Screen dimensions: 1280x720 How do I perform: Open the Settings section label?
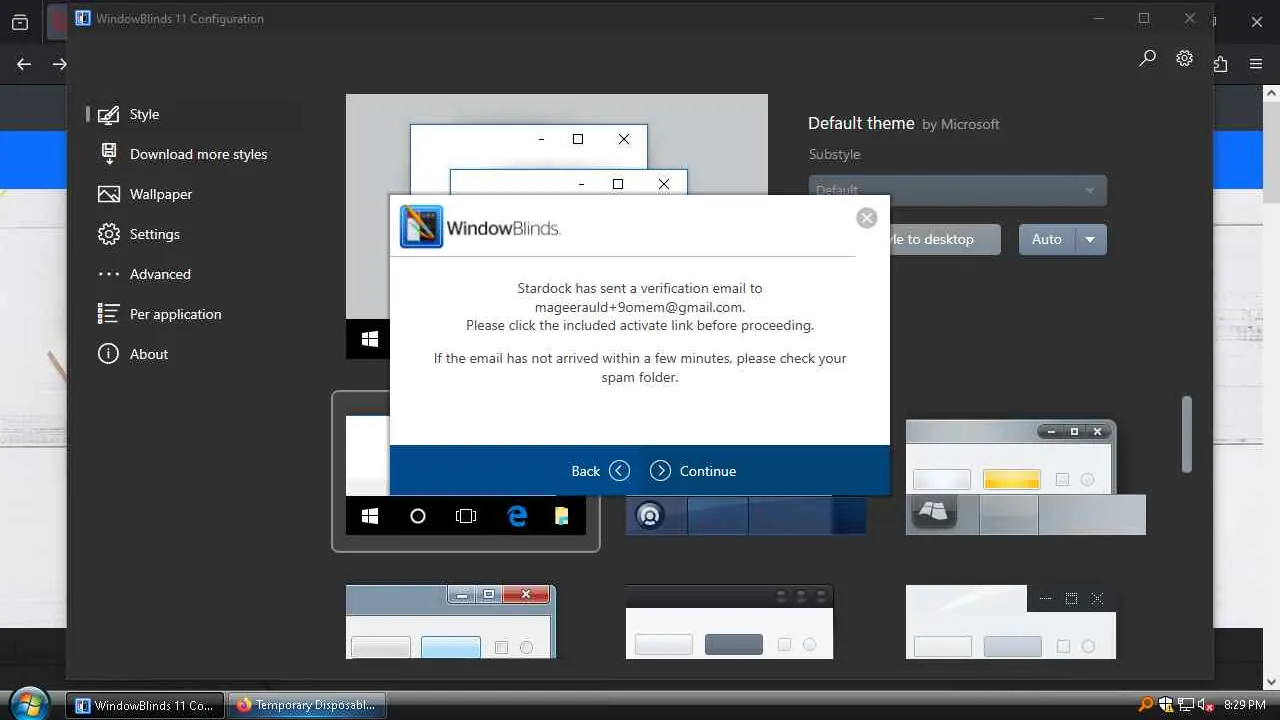click(x=155, y=234)
